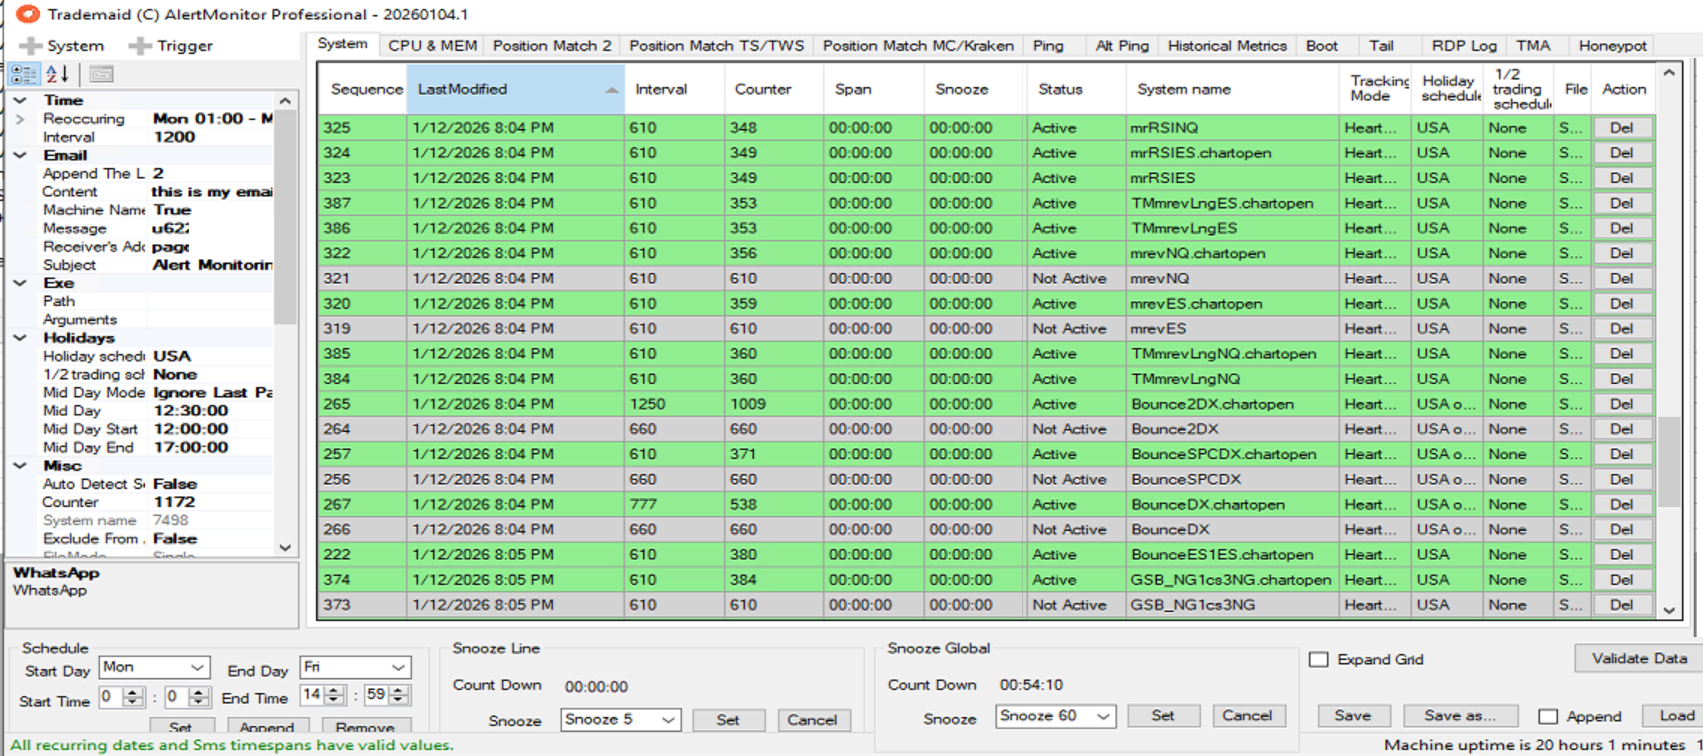Click the Trademaid app logo icon

coord(27,14)
